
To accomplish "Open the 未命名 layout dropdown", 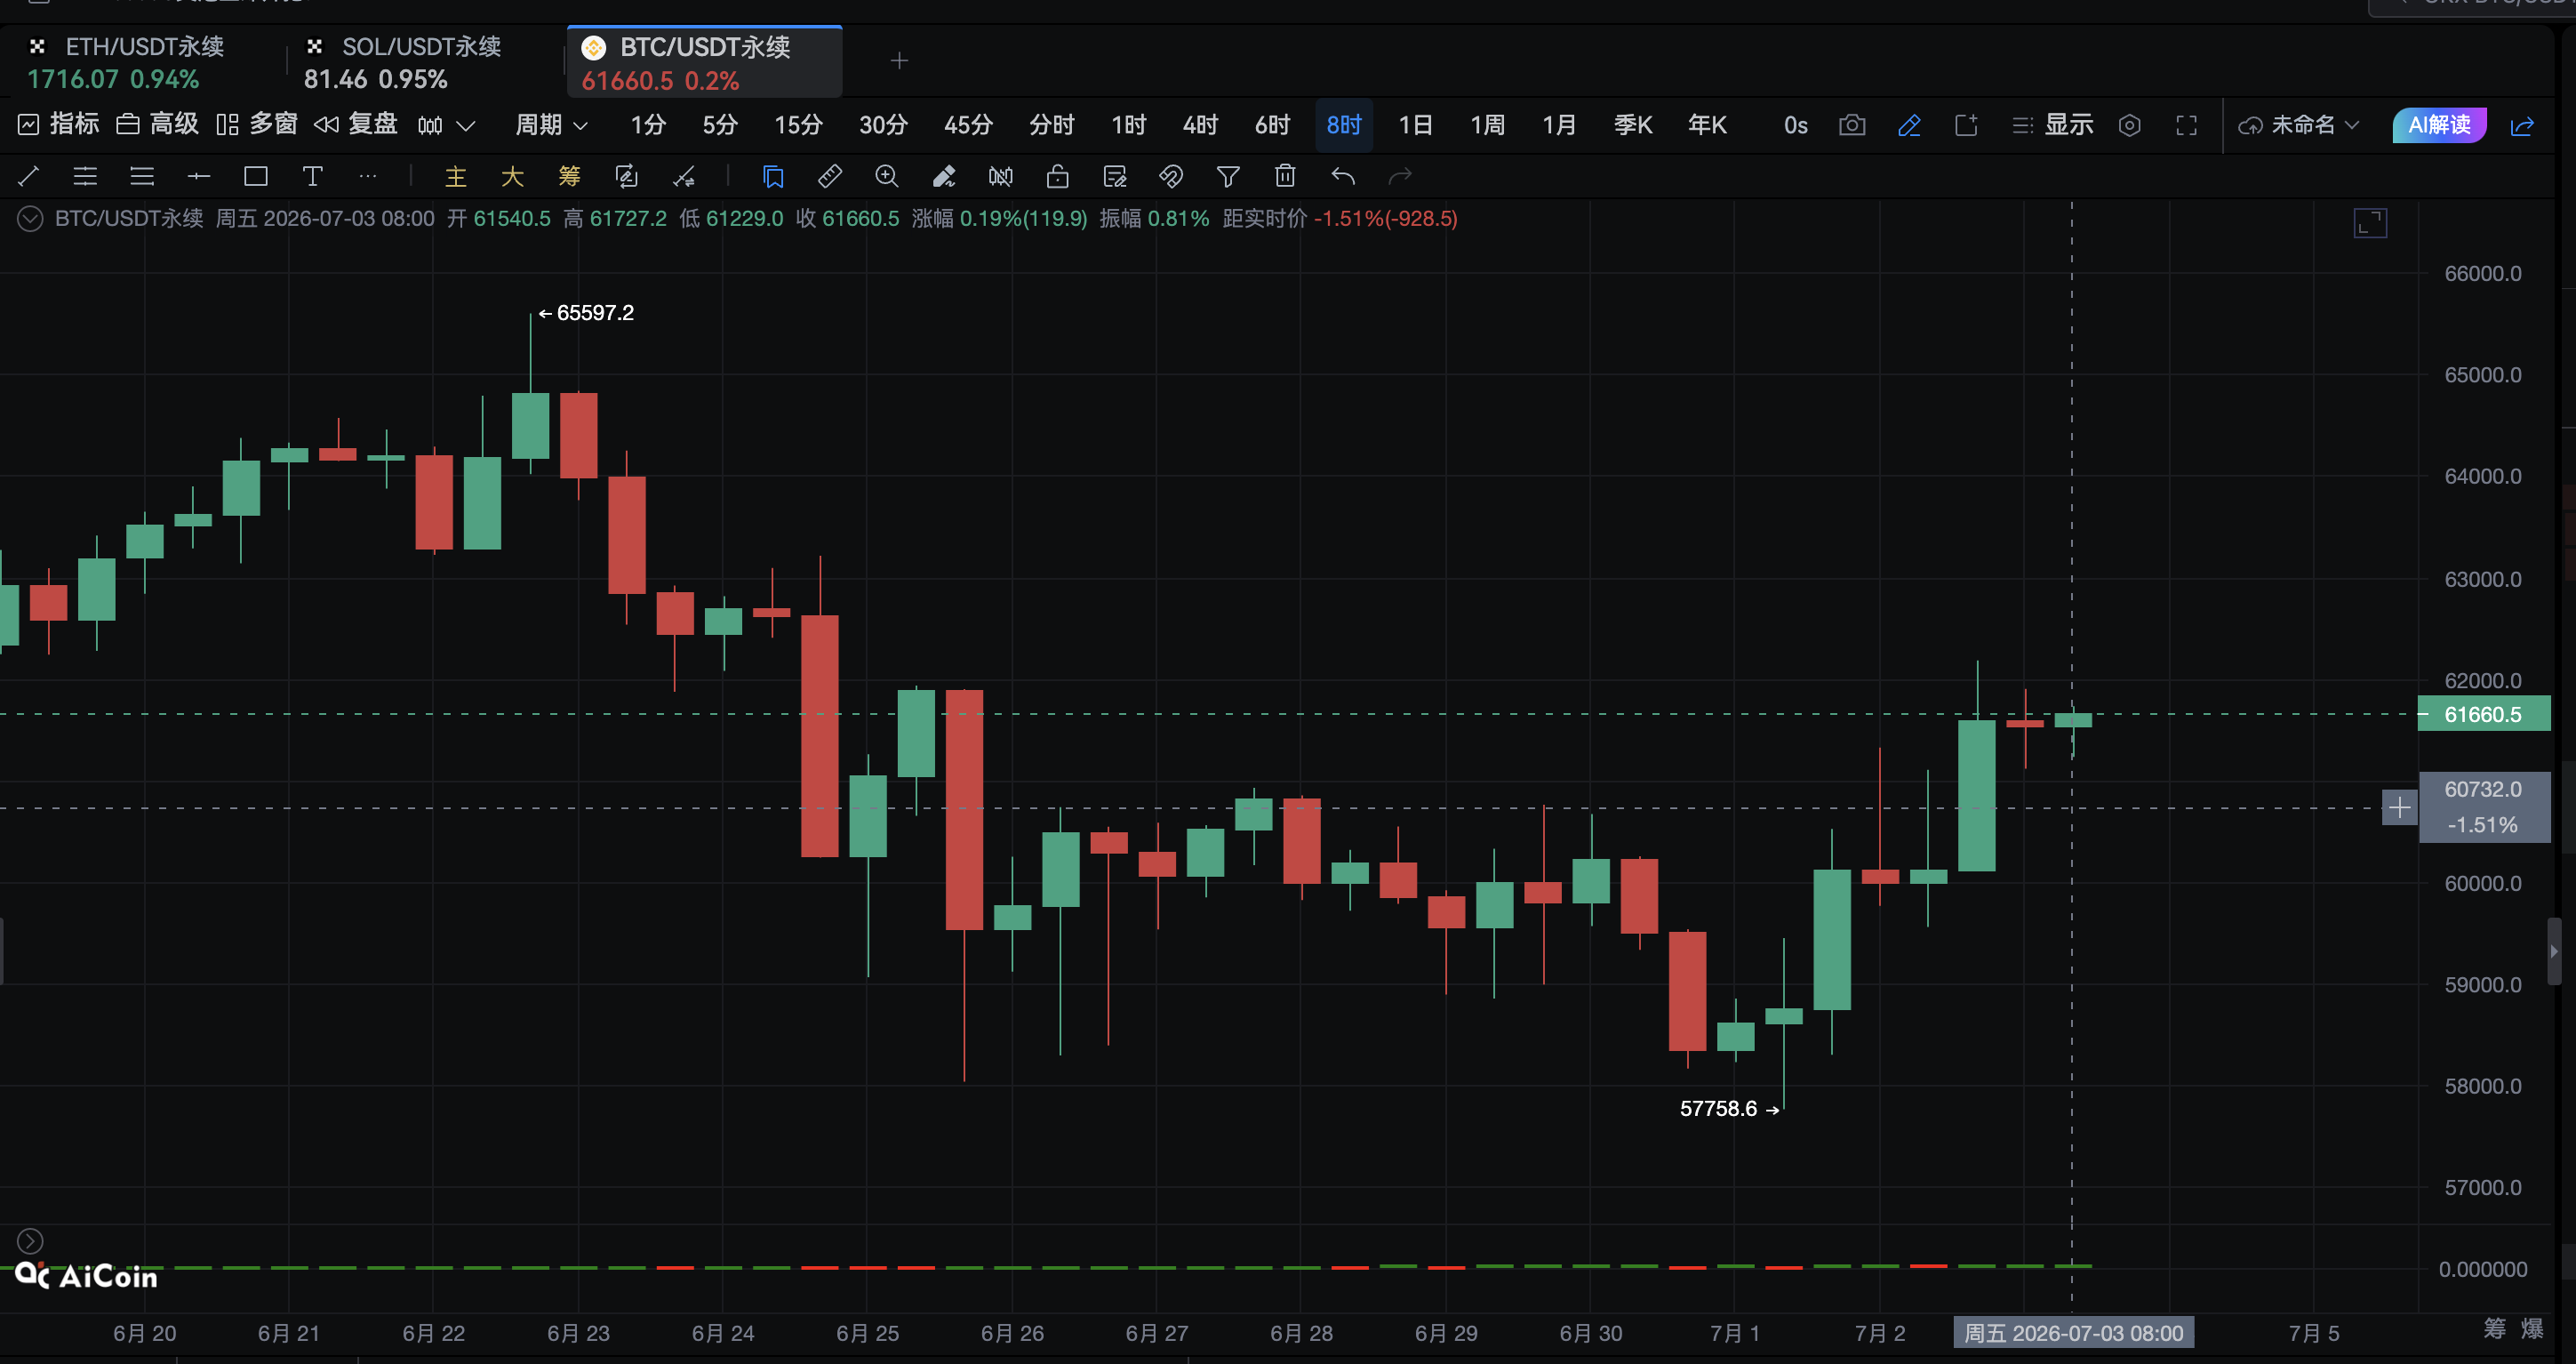I will click(x=2299, y=125).
